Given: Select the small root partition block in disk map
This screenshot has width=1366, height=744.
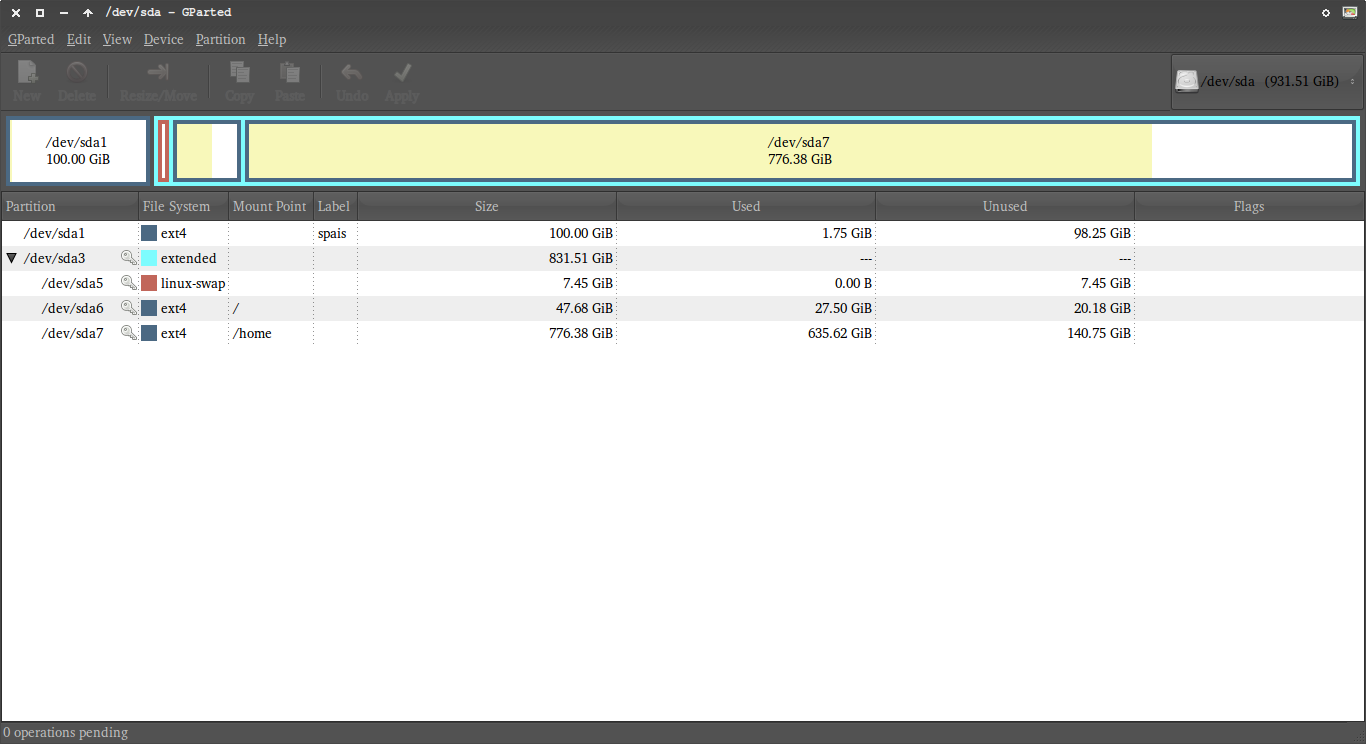Looking at the screenshot, I should 207,151.
